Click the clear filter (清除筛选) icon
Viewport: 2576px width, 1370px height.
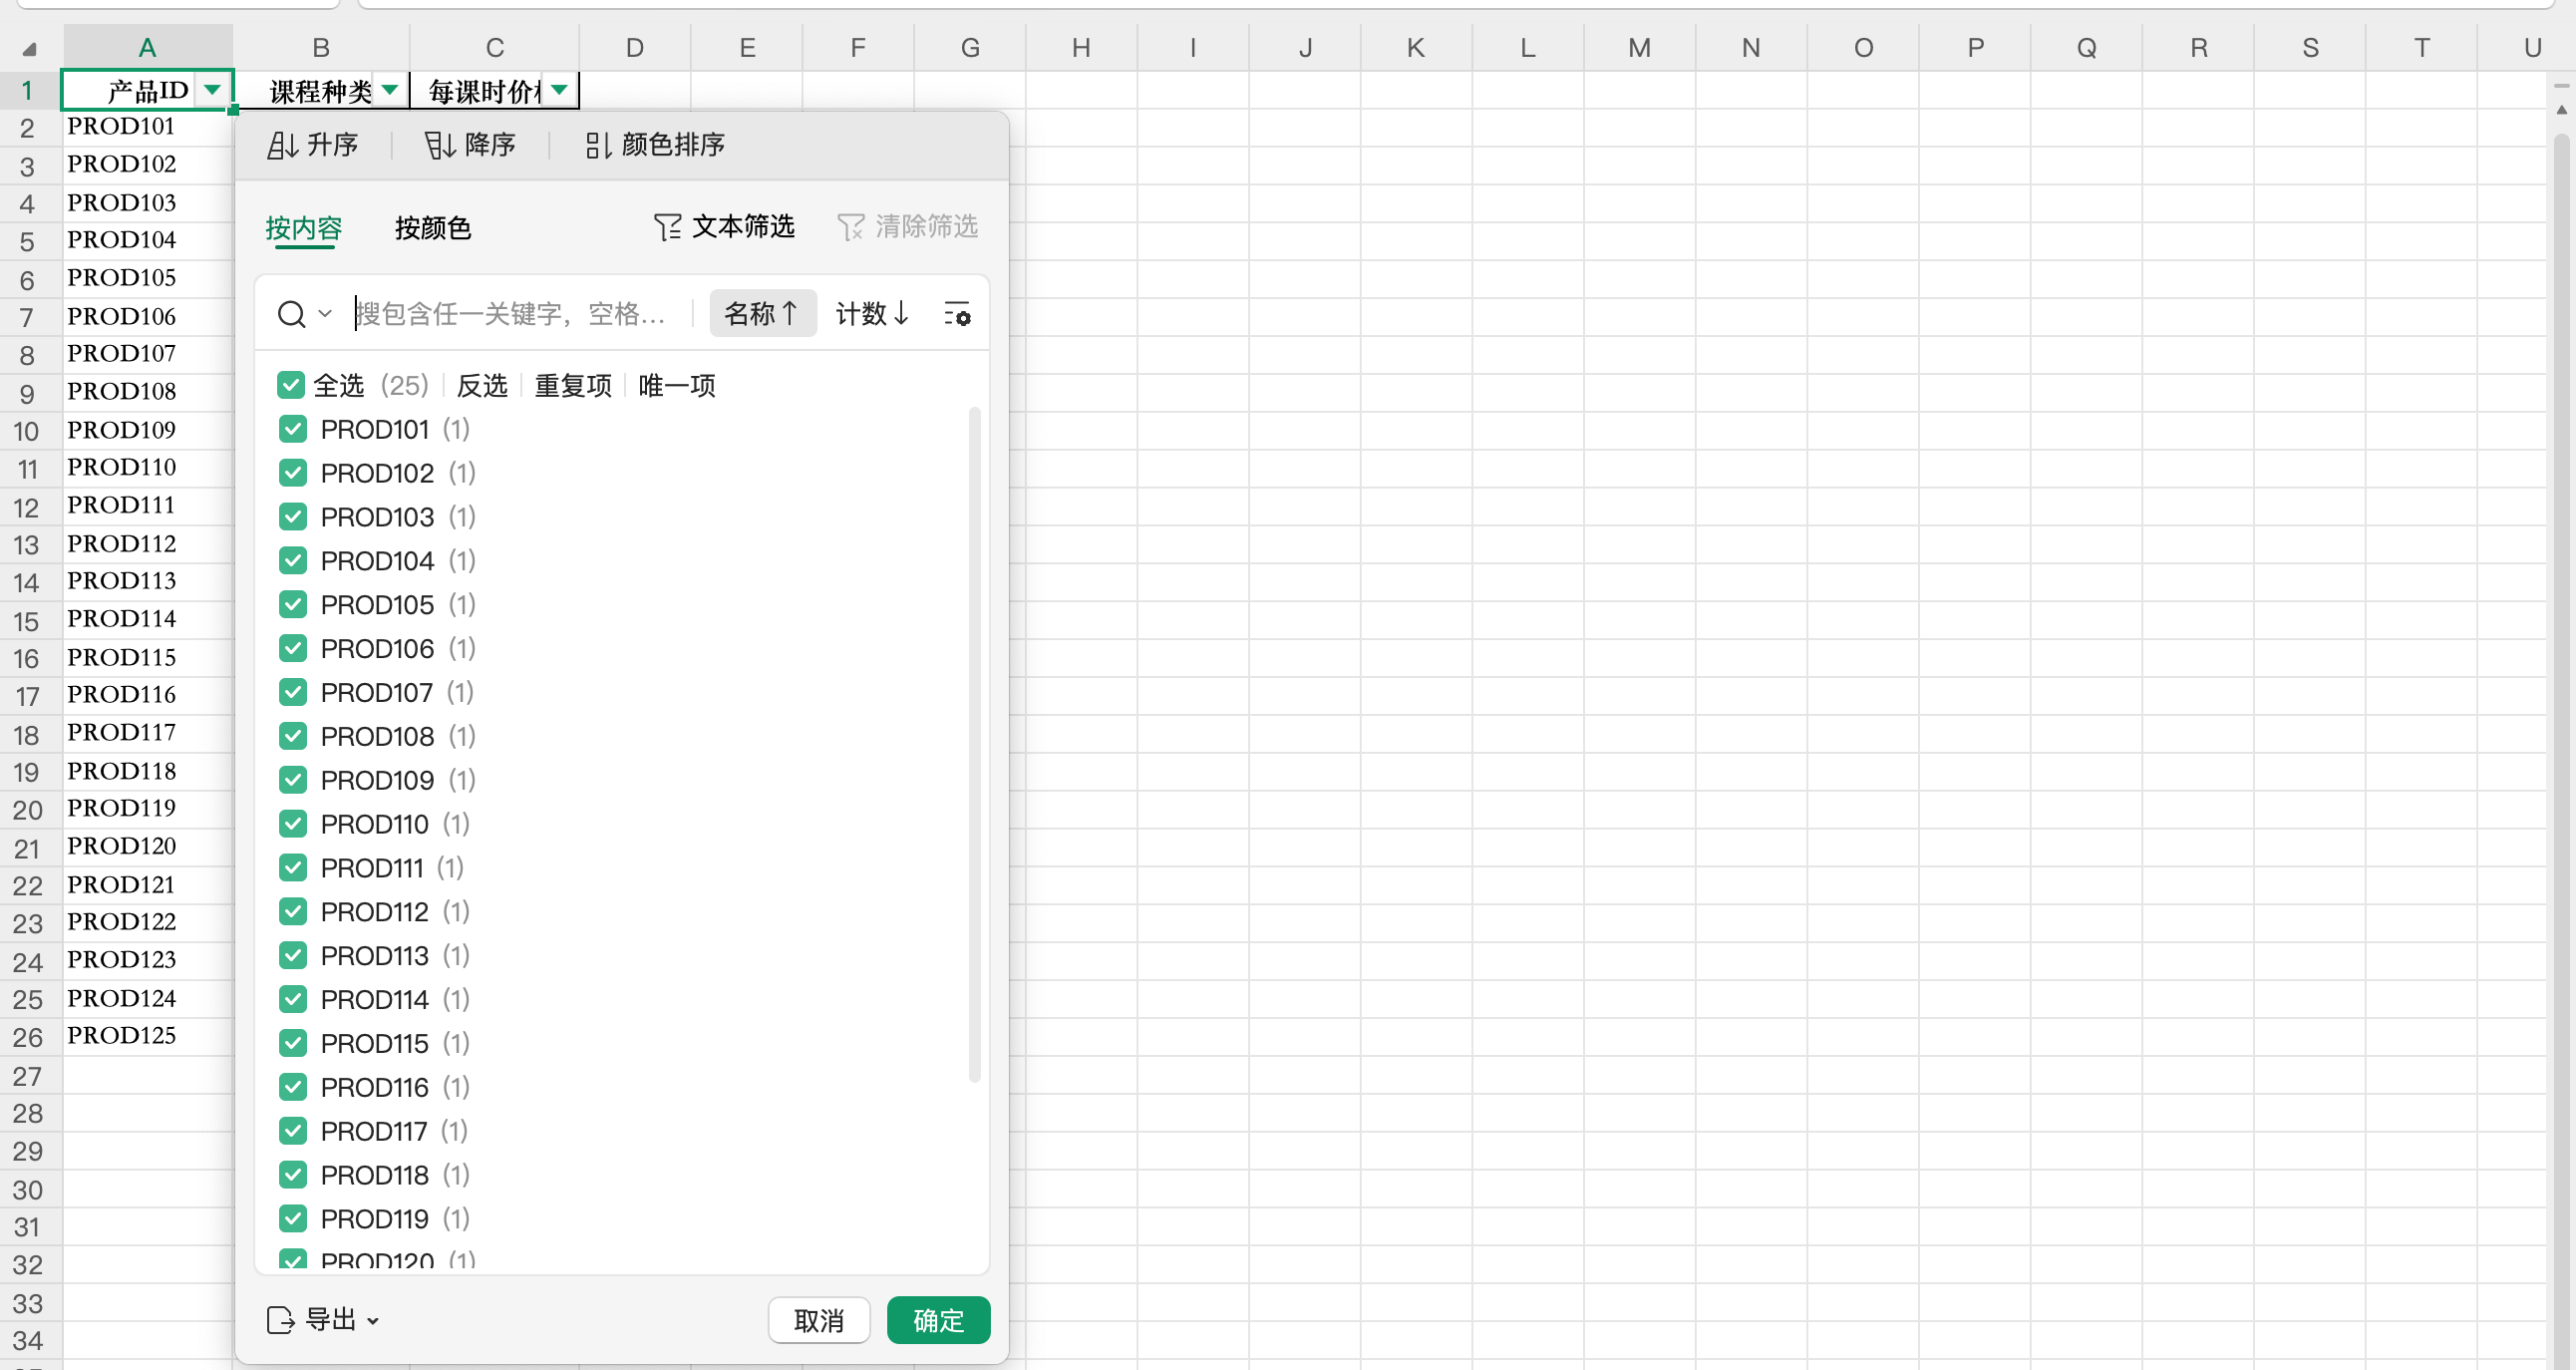[x=850, y=228]
